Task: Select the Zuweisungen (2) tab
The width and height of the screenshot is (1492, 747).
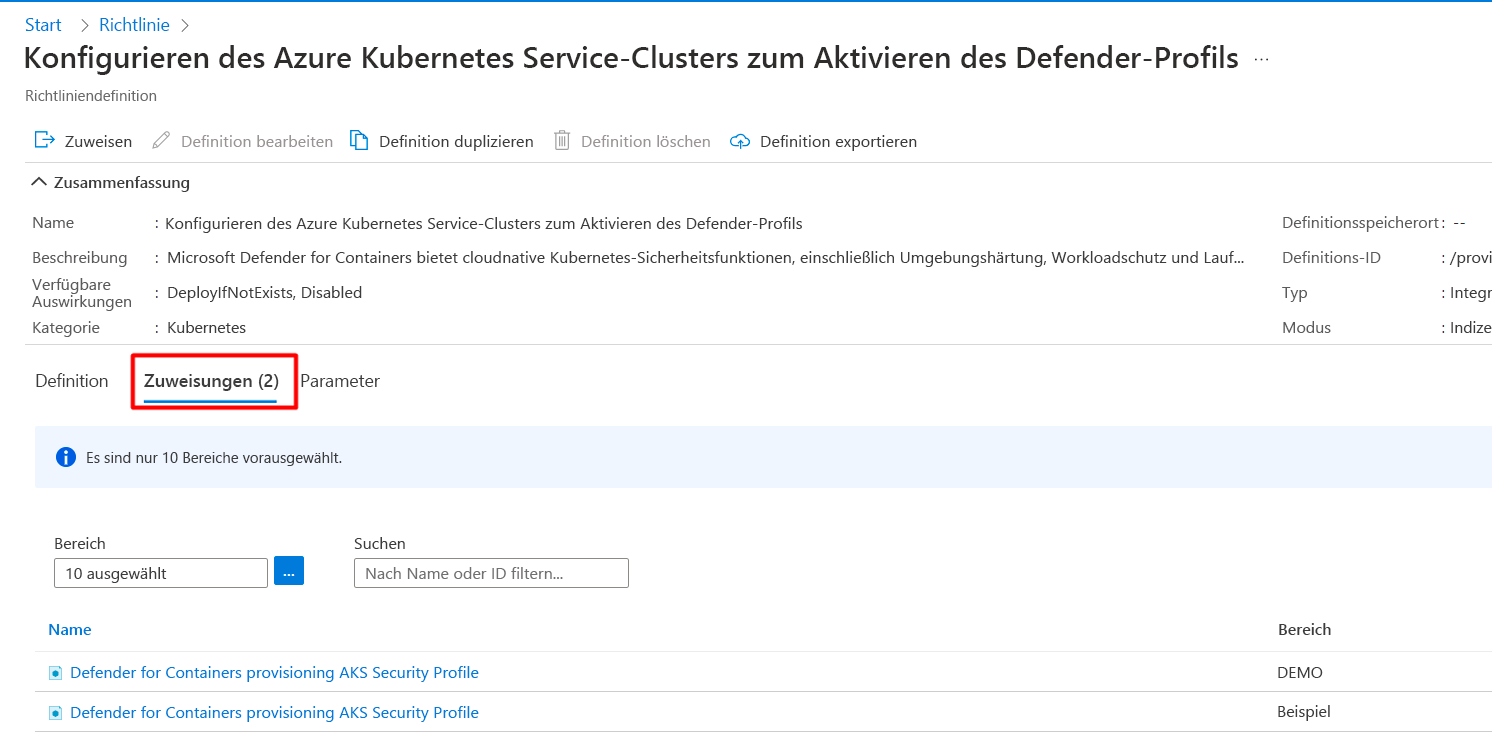Action: [211, 381]
